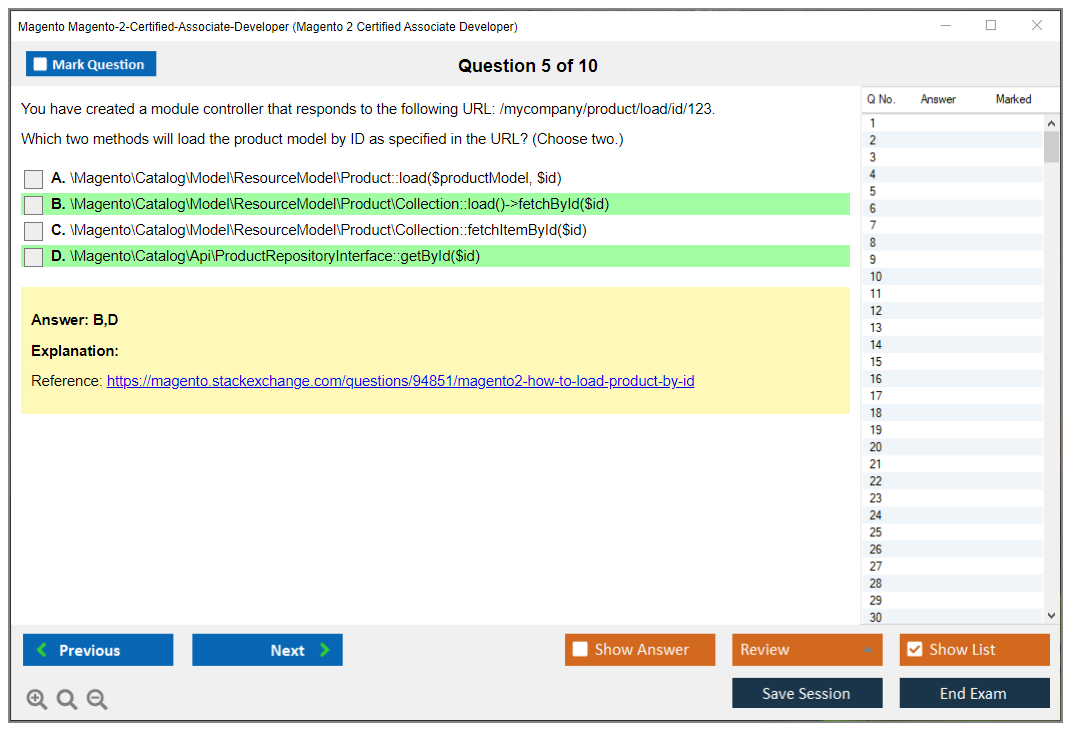This screenshot has width=1075, height=735.
Task: Open the magento.stackexchange.com reference link
Action: click(400, 381)
